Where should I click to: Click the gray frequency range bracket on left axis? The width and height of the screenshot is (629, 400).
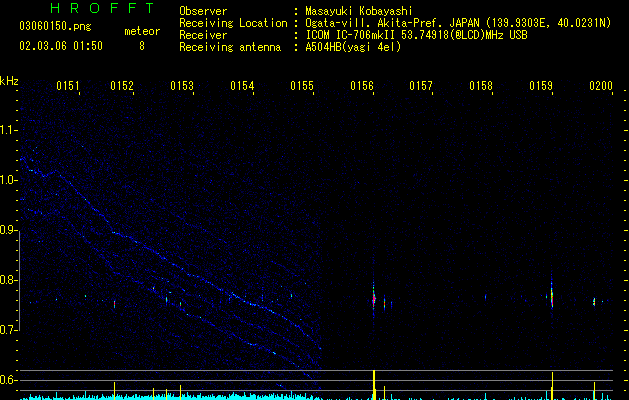[x=19, y=282]
